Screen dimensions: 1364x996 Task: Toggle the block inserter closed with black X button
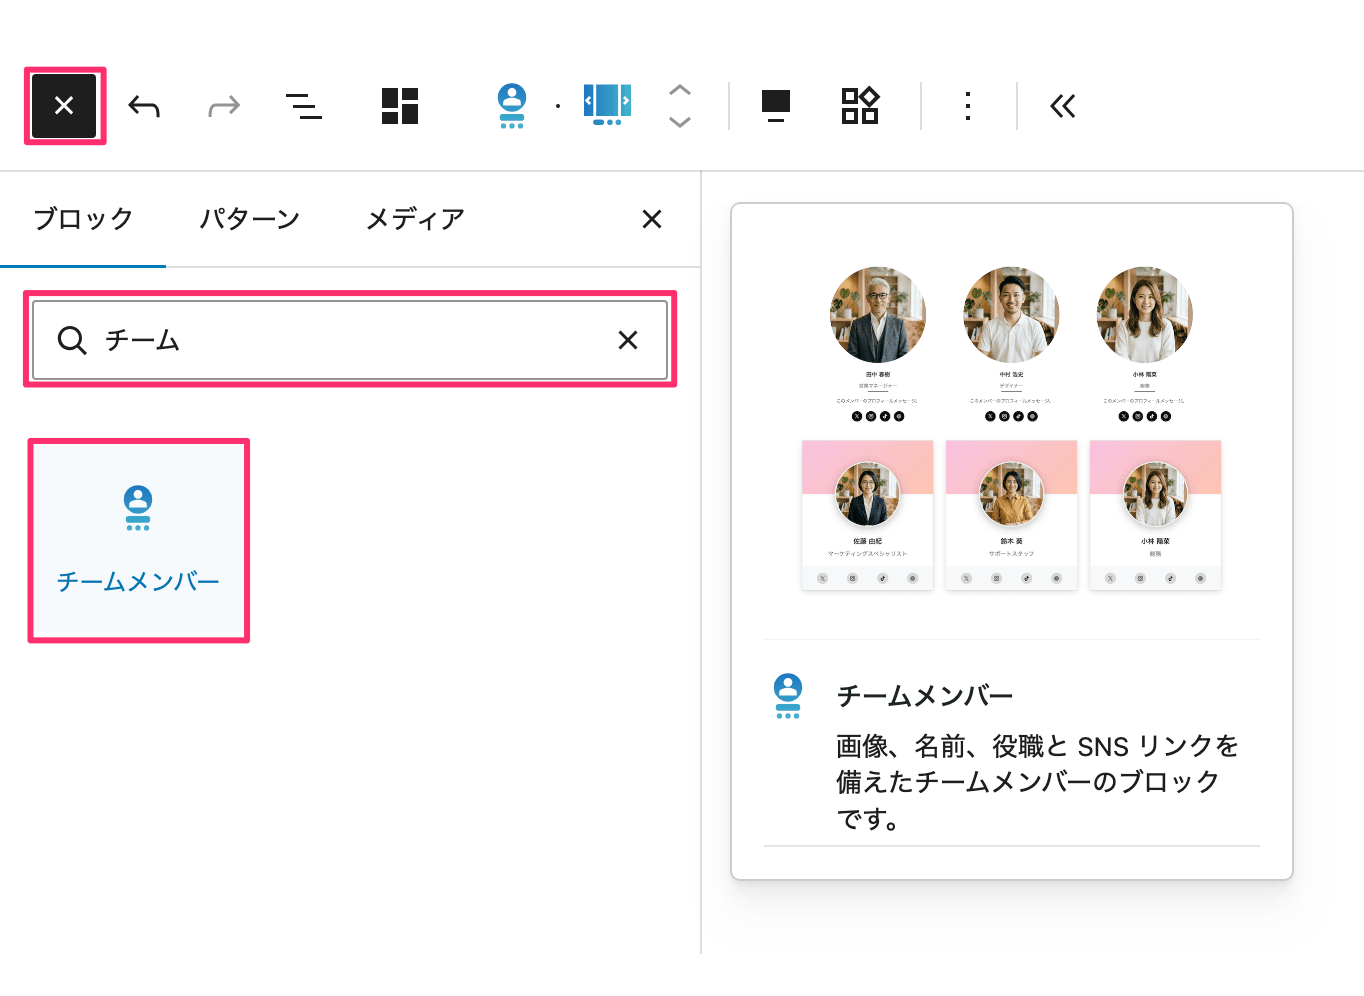point(64,106)
